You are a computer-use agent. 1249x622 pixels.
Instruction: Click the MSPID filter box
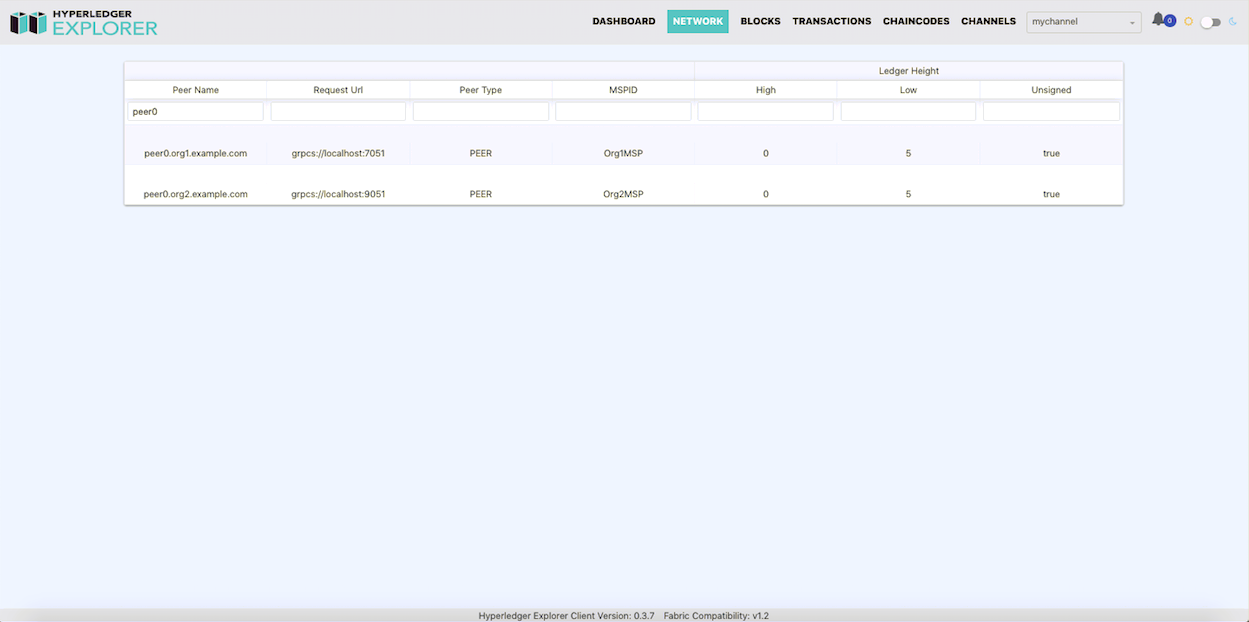[623, 112]
